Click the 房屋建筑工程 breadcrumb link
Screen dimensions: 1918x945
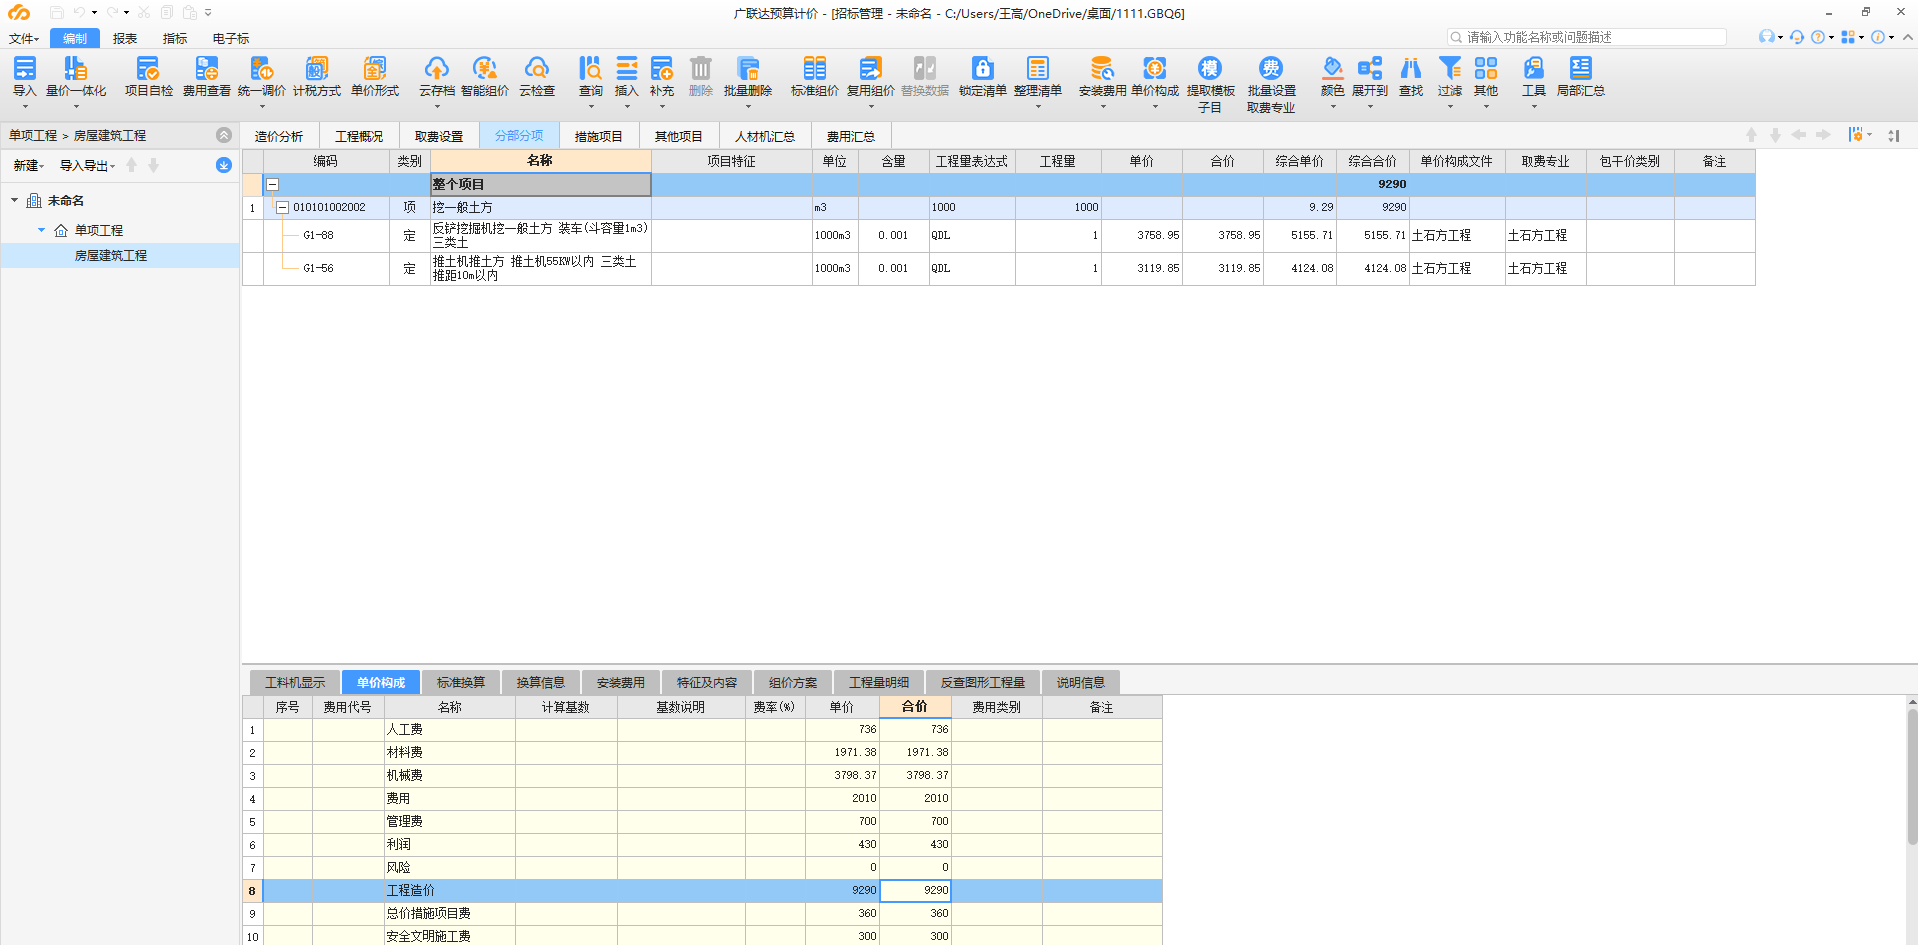point(110,135)
